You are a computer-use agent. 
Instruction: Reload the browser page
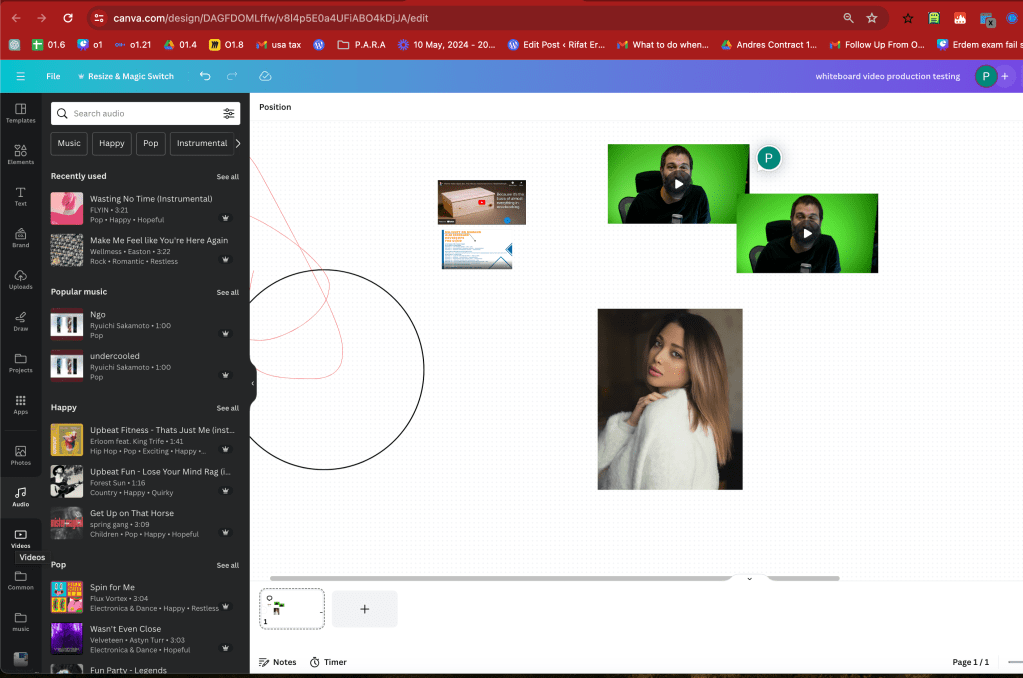tap(68, 18)
